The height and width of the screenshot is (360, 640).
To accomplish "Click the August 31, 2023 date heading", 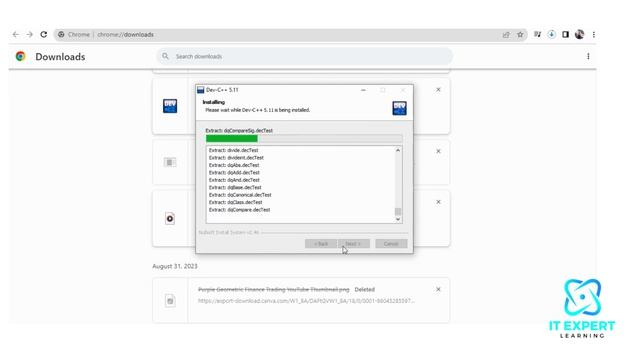I will (x=175, y=266).
